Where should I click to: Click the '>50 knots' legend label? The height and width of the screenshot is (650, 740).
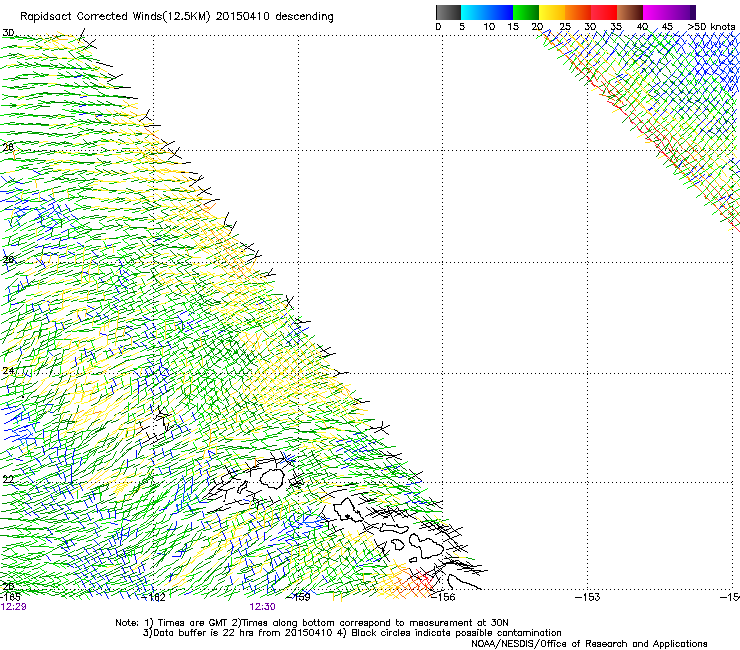711,26
